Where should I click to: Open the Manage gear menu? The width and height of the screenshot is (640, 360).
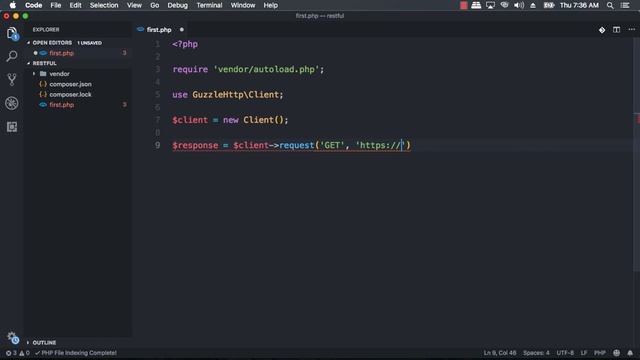[13, 338]
